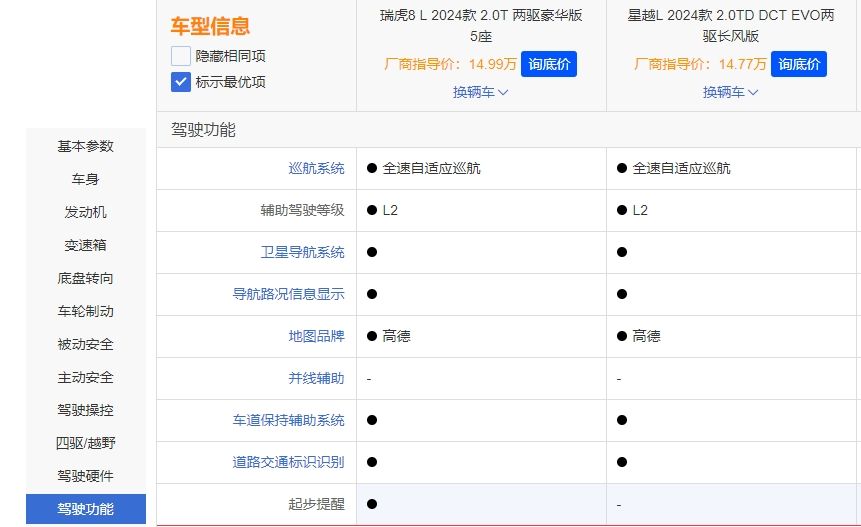
Task: Navigate to 底盘转向 in sidebar
Action: pos(86,278)
